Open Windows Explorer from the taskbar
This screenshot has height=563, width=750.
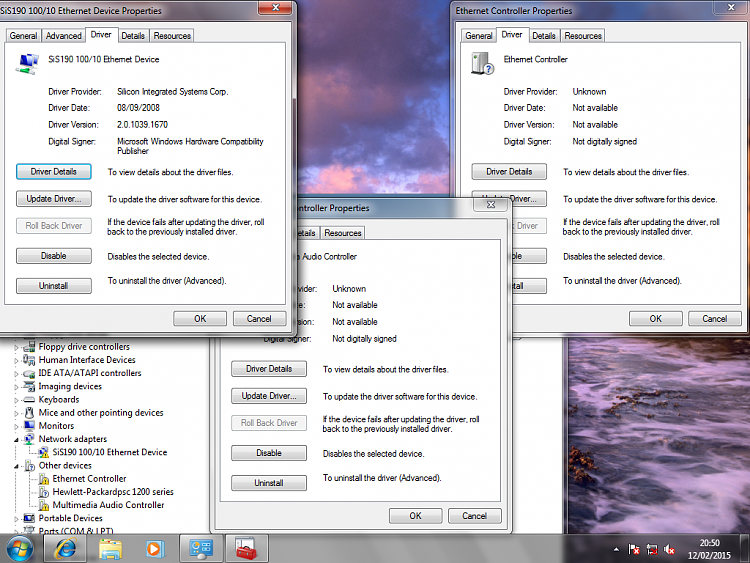point(110,549)
